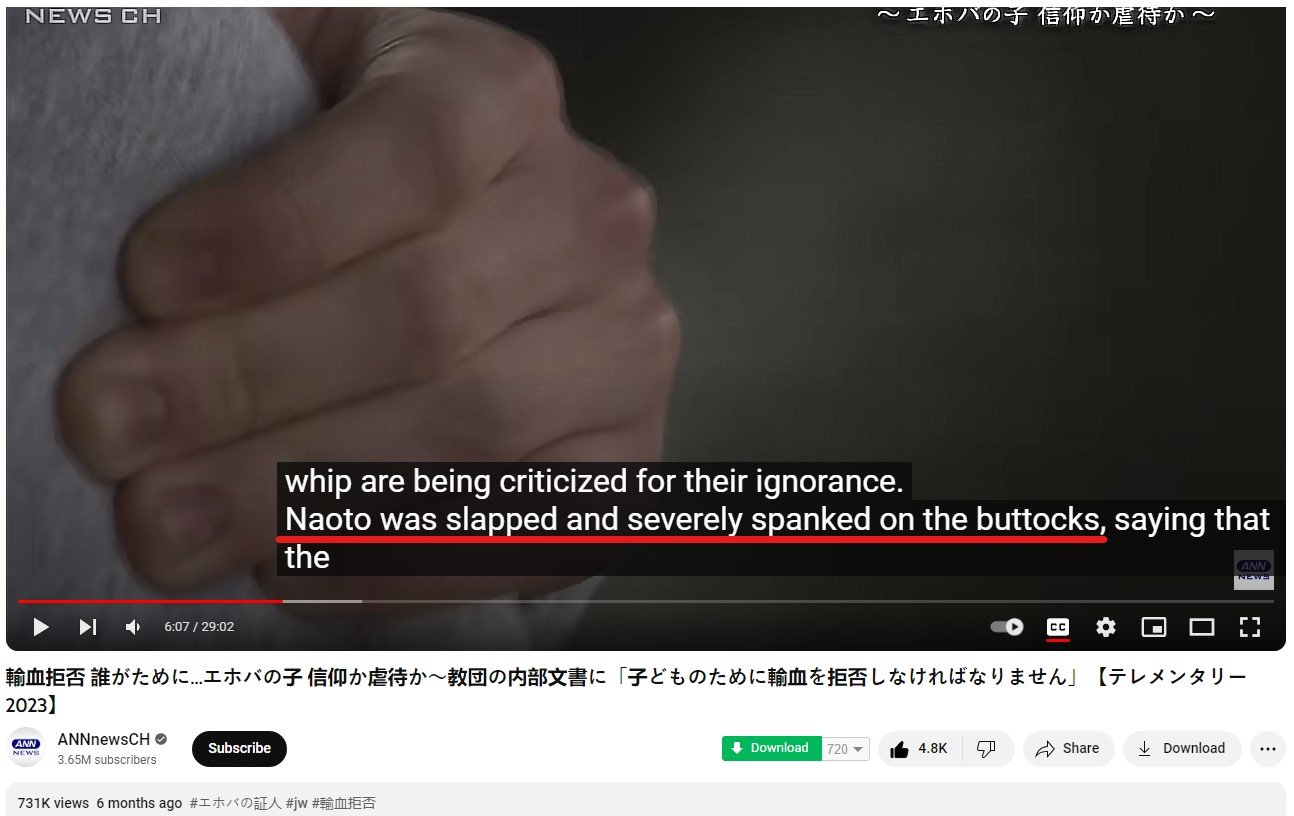This screenshot has height=816, width=1294.
Task: Open the three-dot more actions menu
Action: click(1268, 749)
